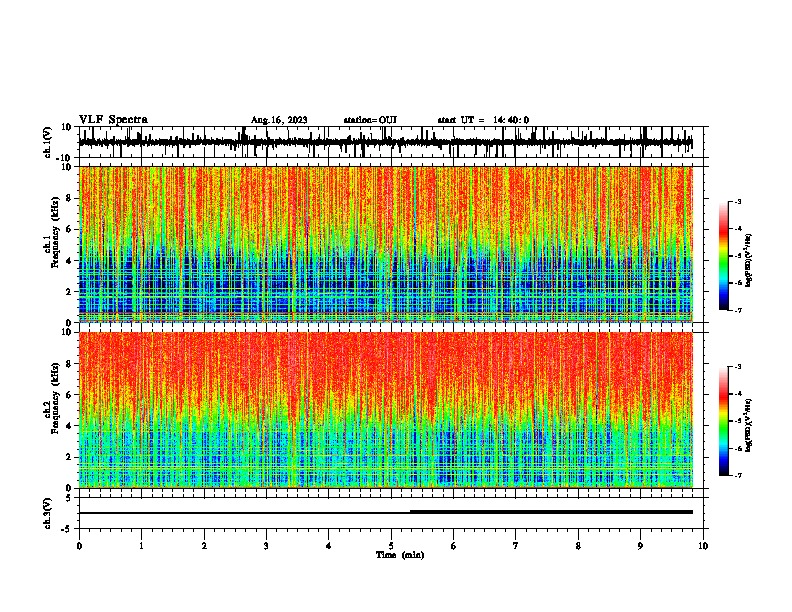Click the ch.1 colorbar log(PSD) units label
Image resolution: width=792 pixels, height=612 pixels.
pyautogui.click(x=749, y=260)
